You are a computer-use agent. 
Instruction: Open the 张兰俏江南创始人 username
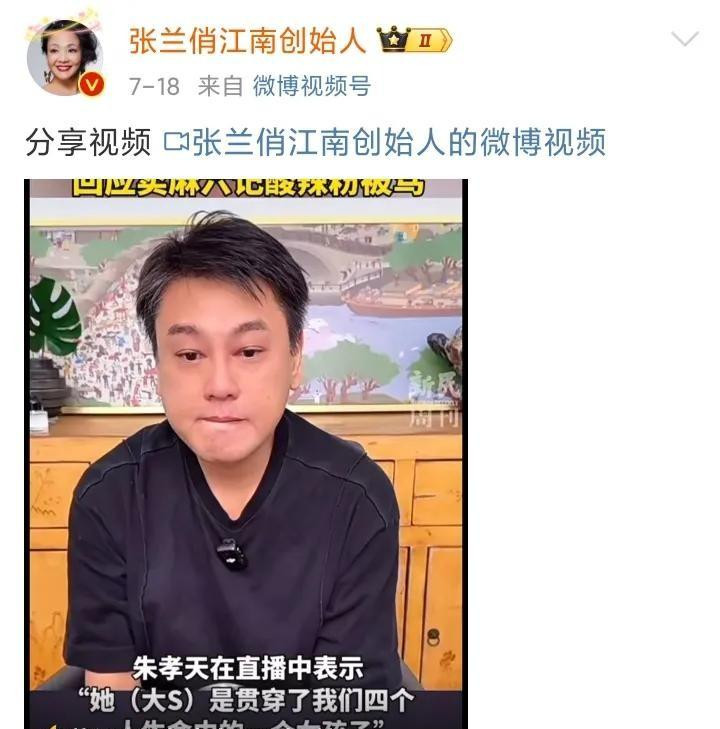[x=247, y=40]
